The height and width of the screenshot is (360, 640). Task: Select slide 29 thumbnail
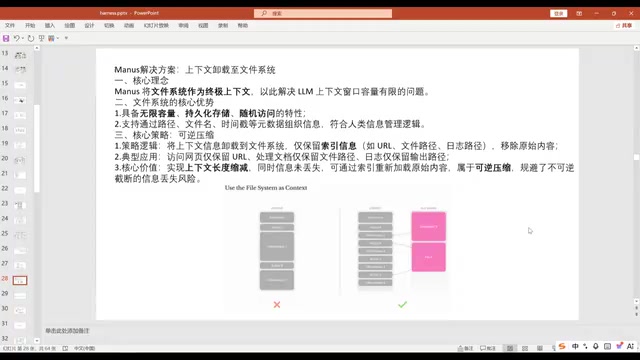tap(20, 295)
